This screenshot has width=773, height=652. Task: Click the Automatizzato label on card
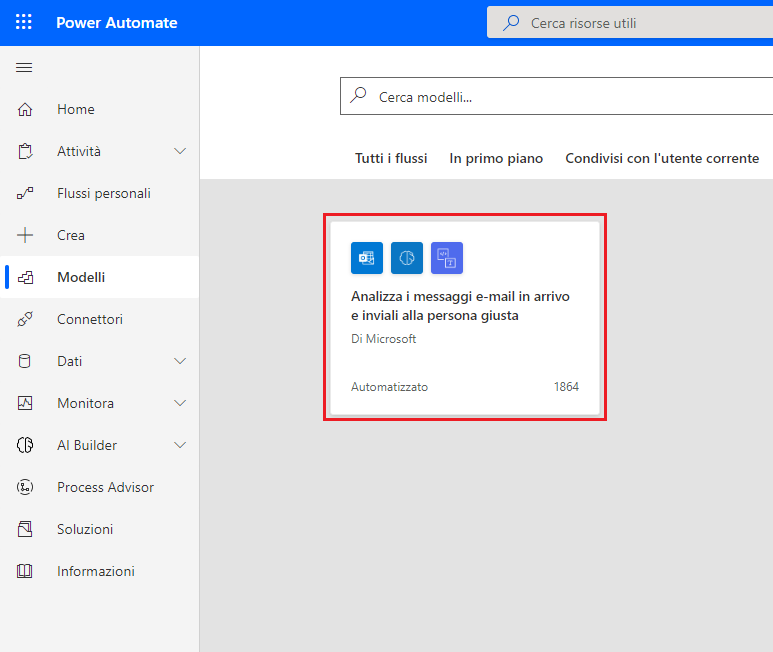pos(389,387)
